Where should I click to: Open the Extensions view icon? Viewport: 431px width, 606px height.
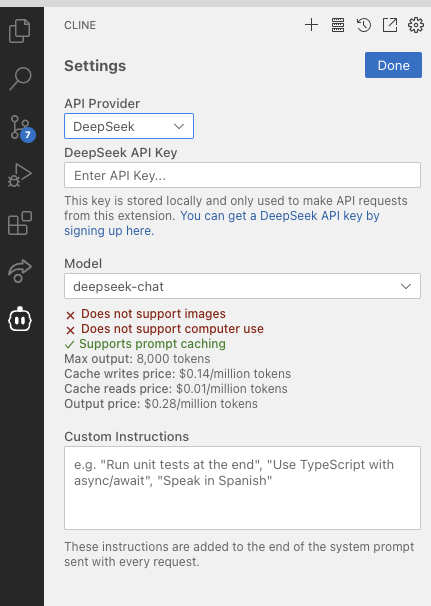click(20, 223)
